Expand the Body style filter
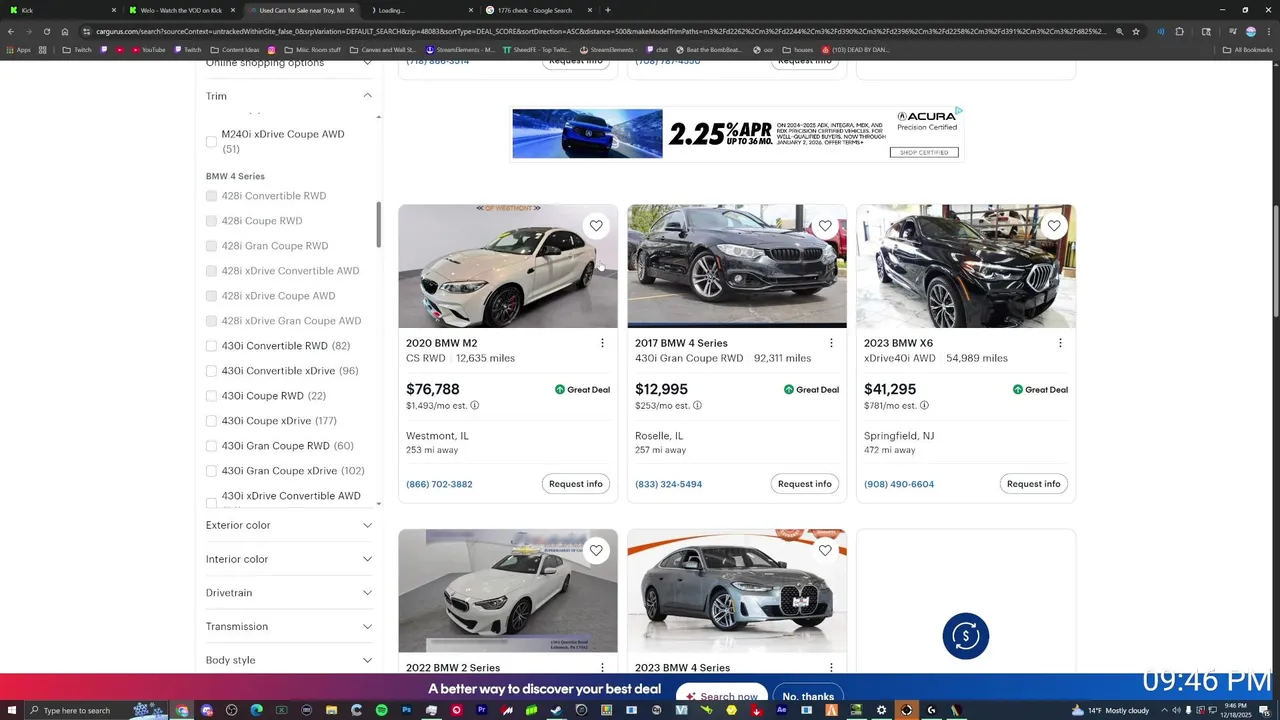This screenshot has width=1280, height=720. 289,660
